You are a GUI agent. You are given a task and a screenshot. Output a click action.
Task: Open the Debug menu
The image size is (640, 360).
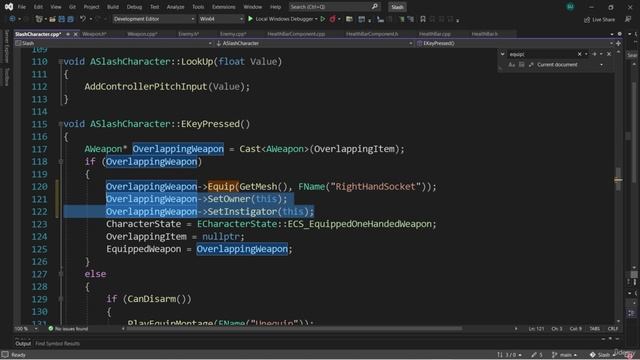pyautogui.click(x=134, y=7)
